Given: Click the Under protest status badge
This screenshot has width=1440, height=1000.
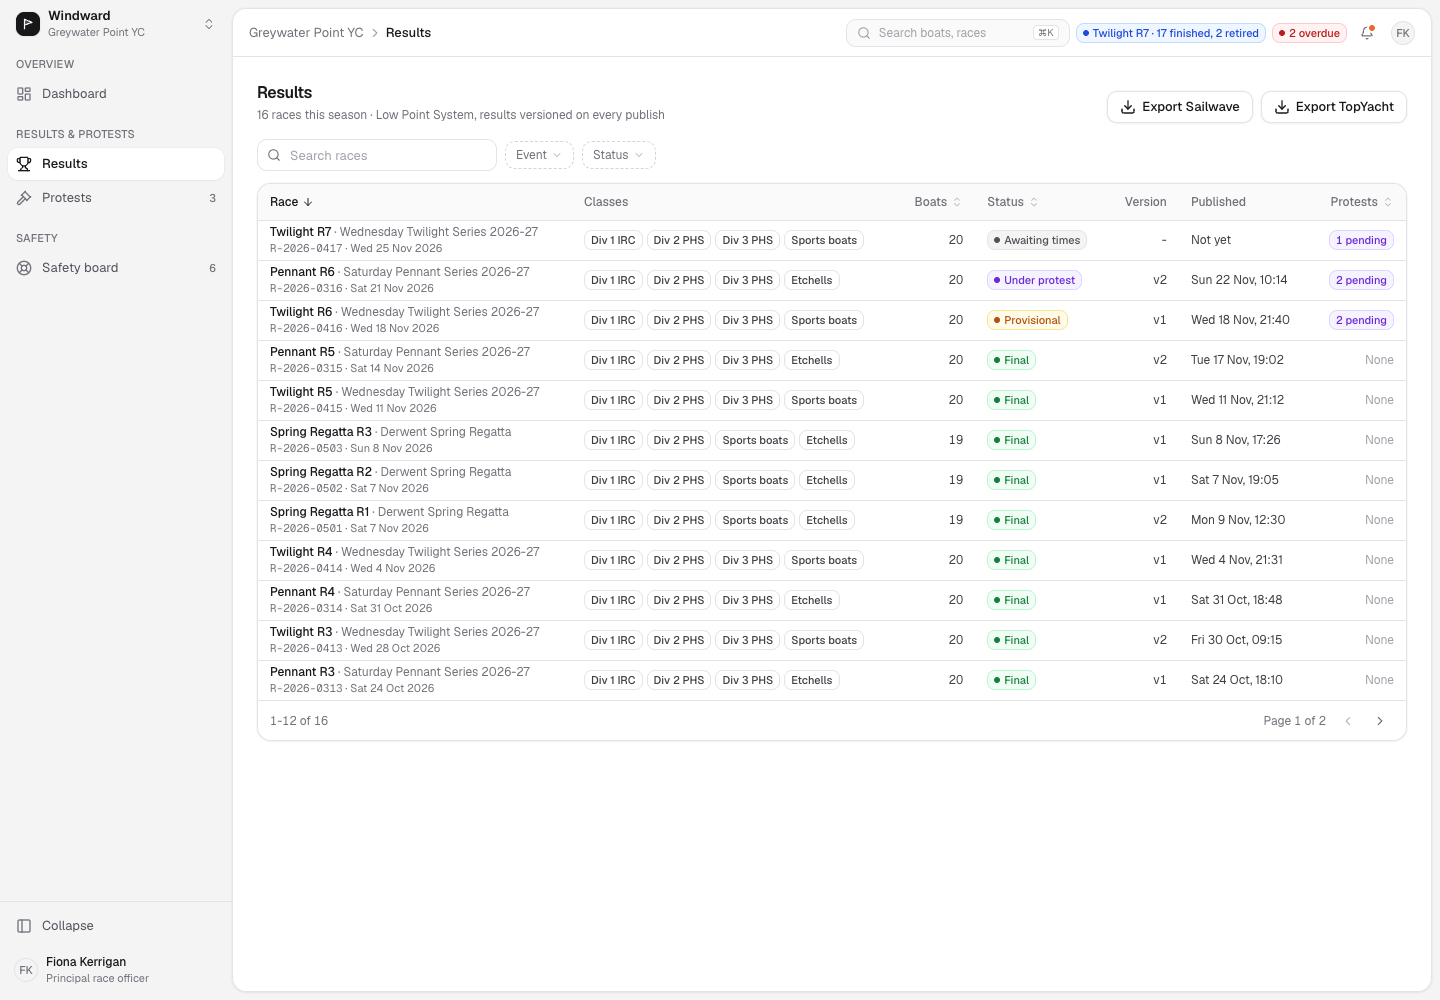Looking at the screenshot, I should pos(1034,280).
